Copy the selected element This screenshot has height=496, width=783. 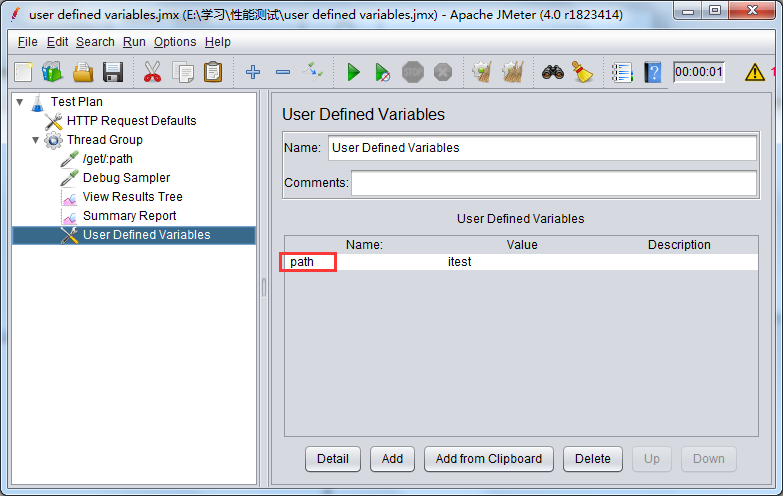[x=183, y=72]
